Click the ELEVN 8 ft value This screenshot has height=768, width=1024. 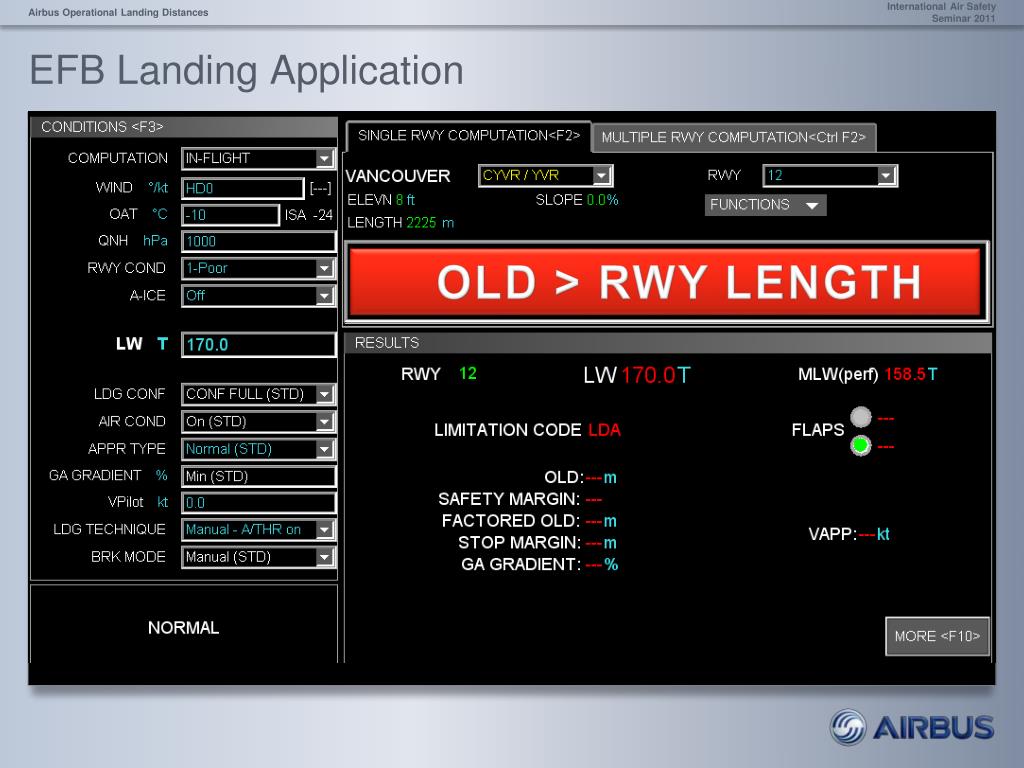pyautogui.click(x=405, y=200)
